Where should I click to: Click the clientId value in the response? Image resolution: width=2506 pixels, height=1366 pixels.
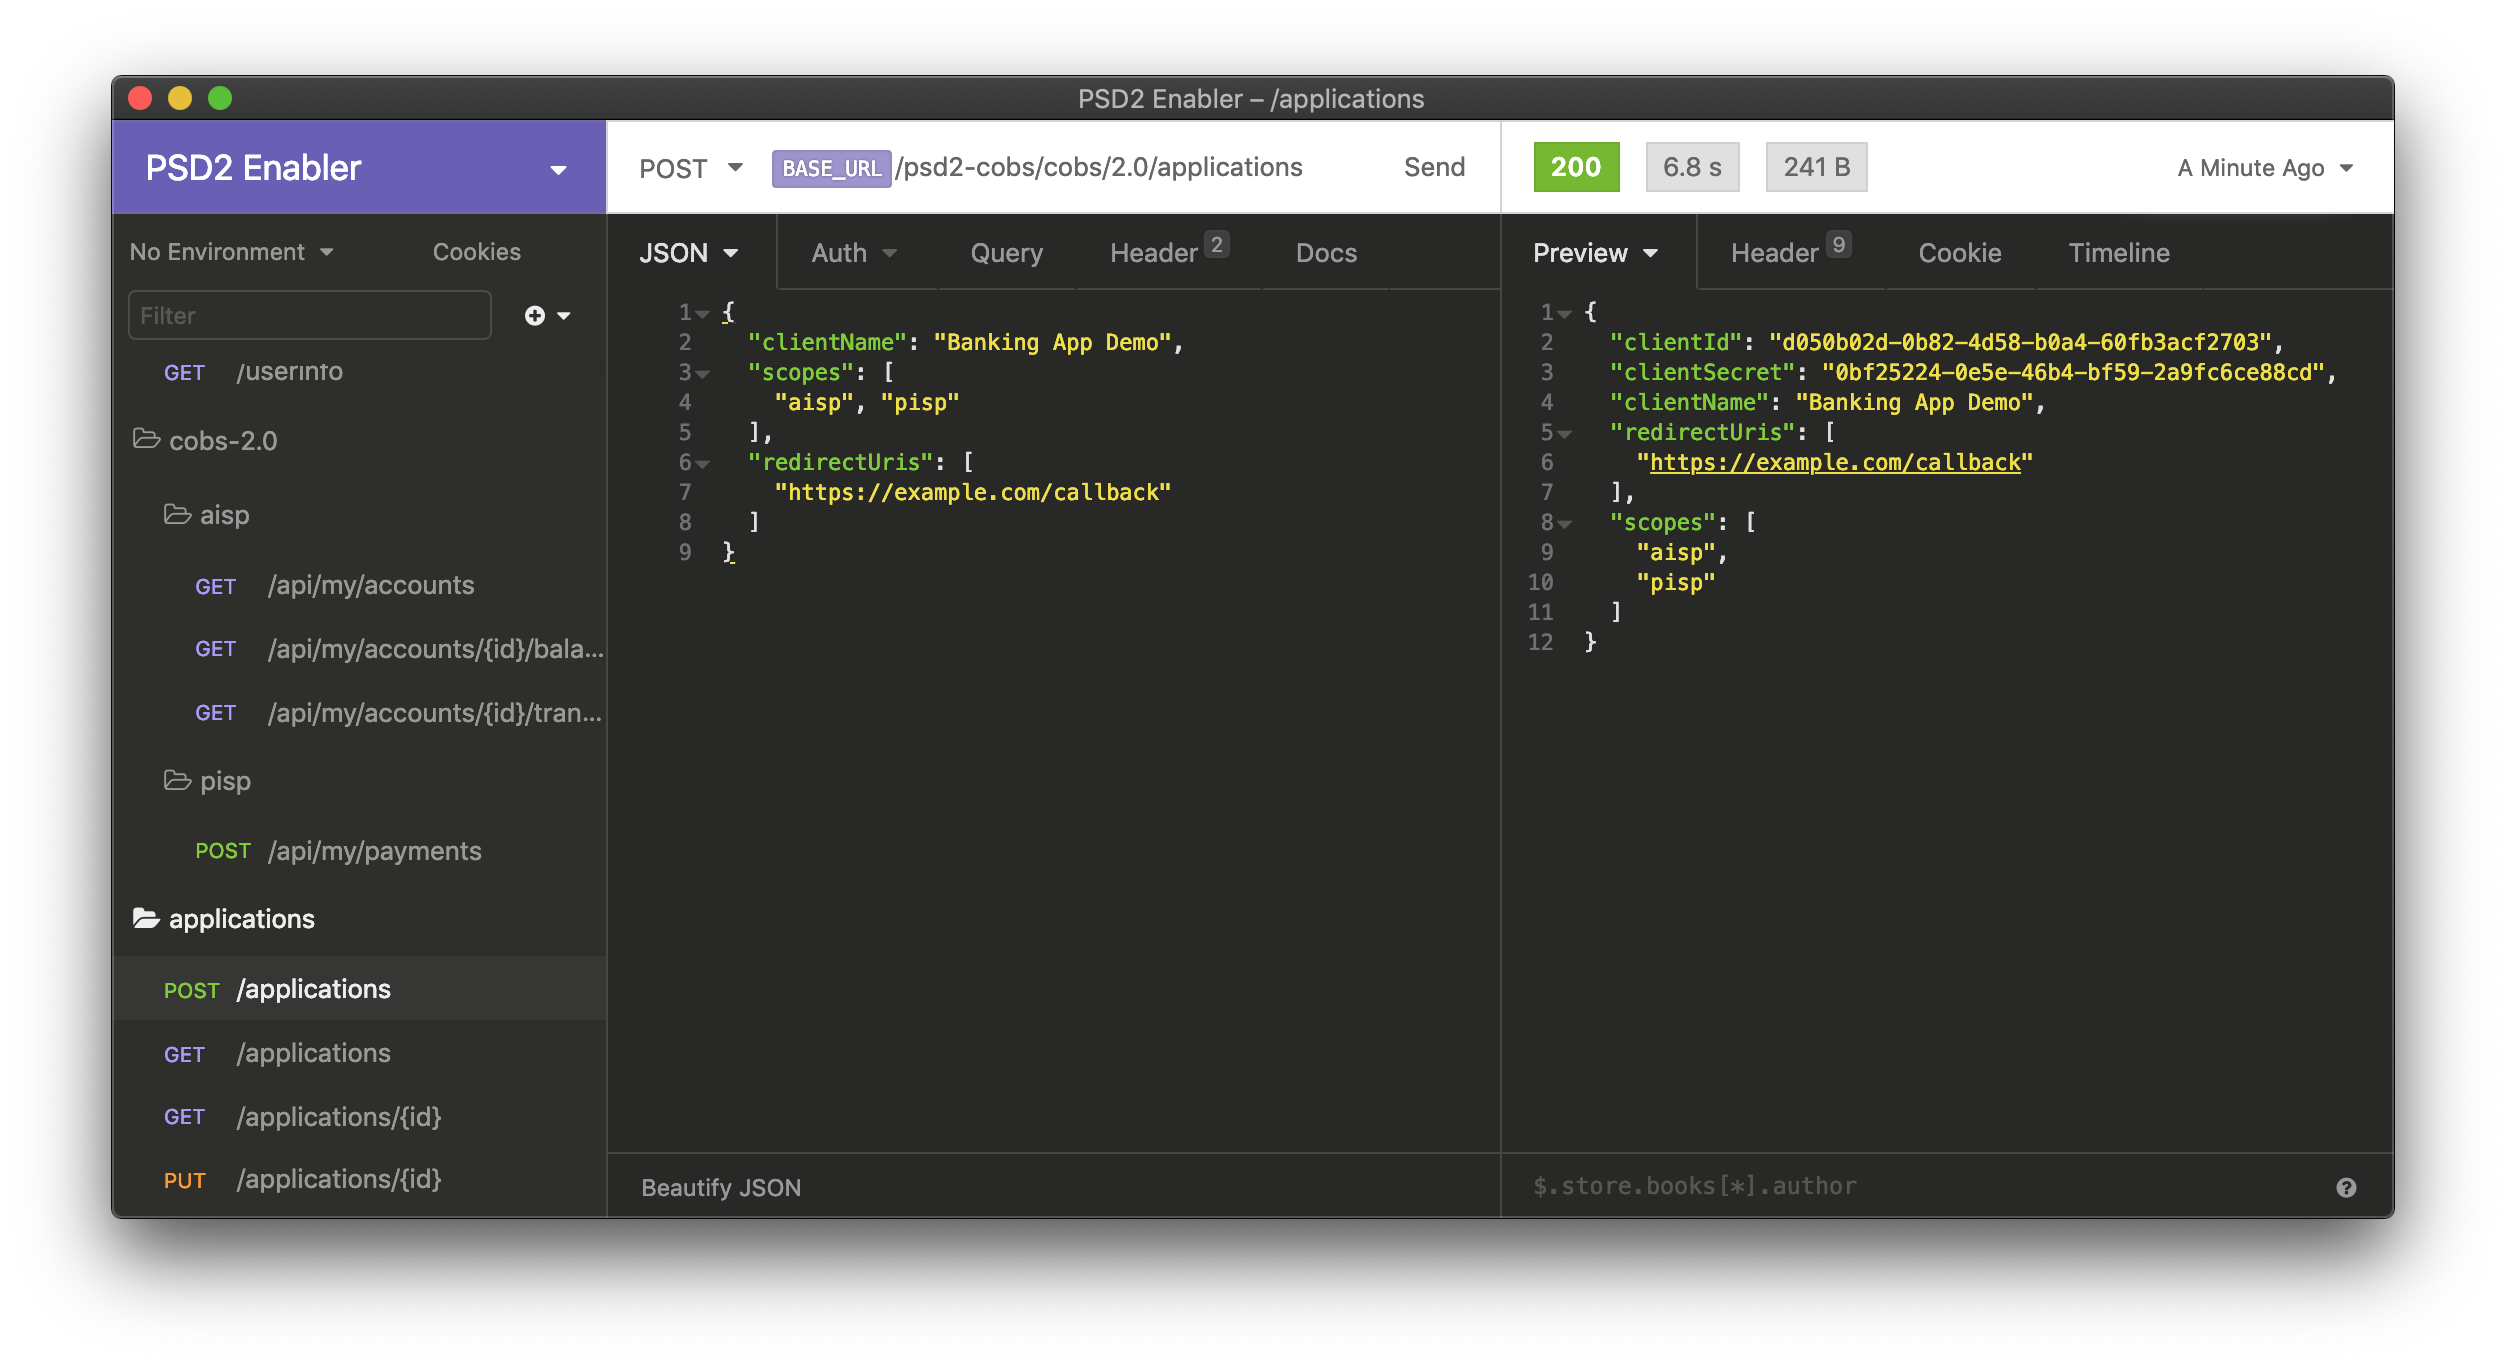point(2020,342)
